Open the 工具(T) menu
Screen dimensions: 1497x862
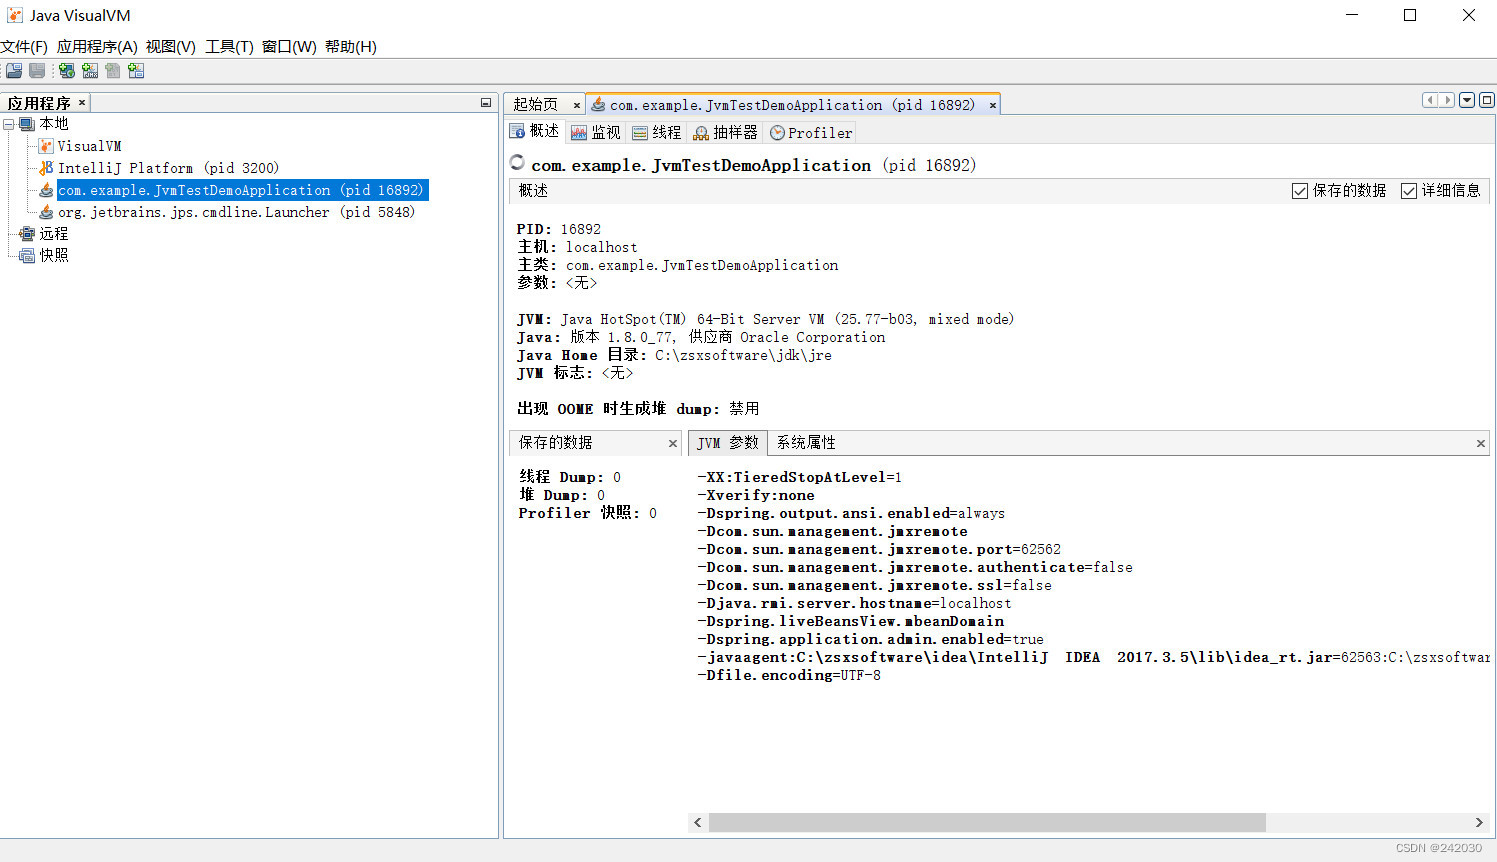(x=229, y=47)
